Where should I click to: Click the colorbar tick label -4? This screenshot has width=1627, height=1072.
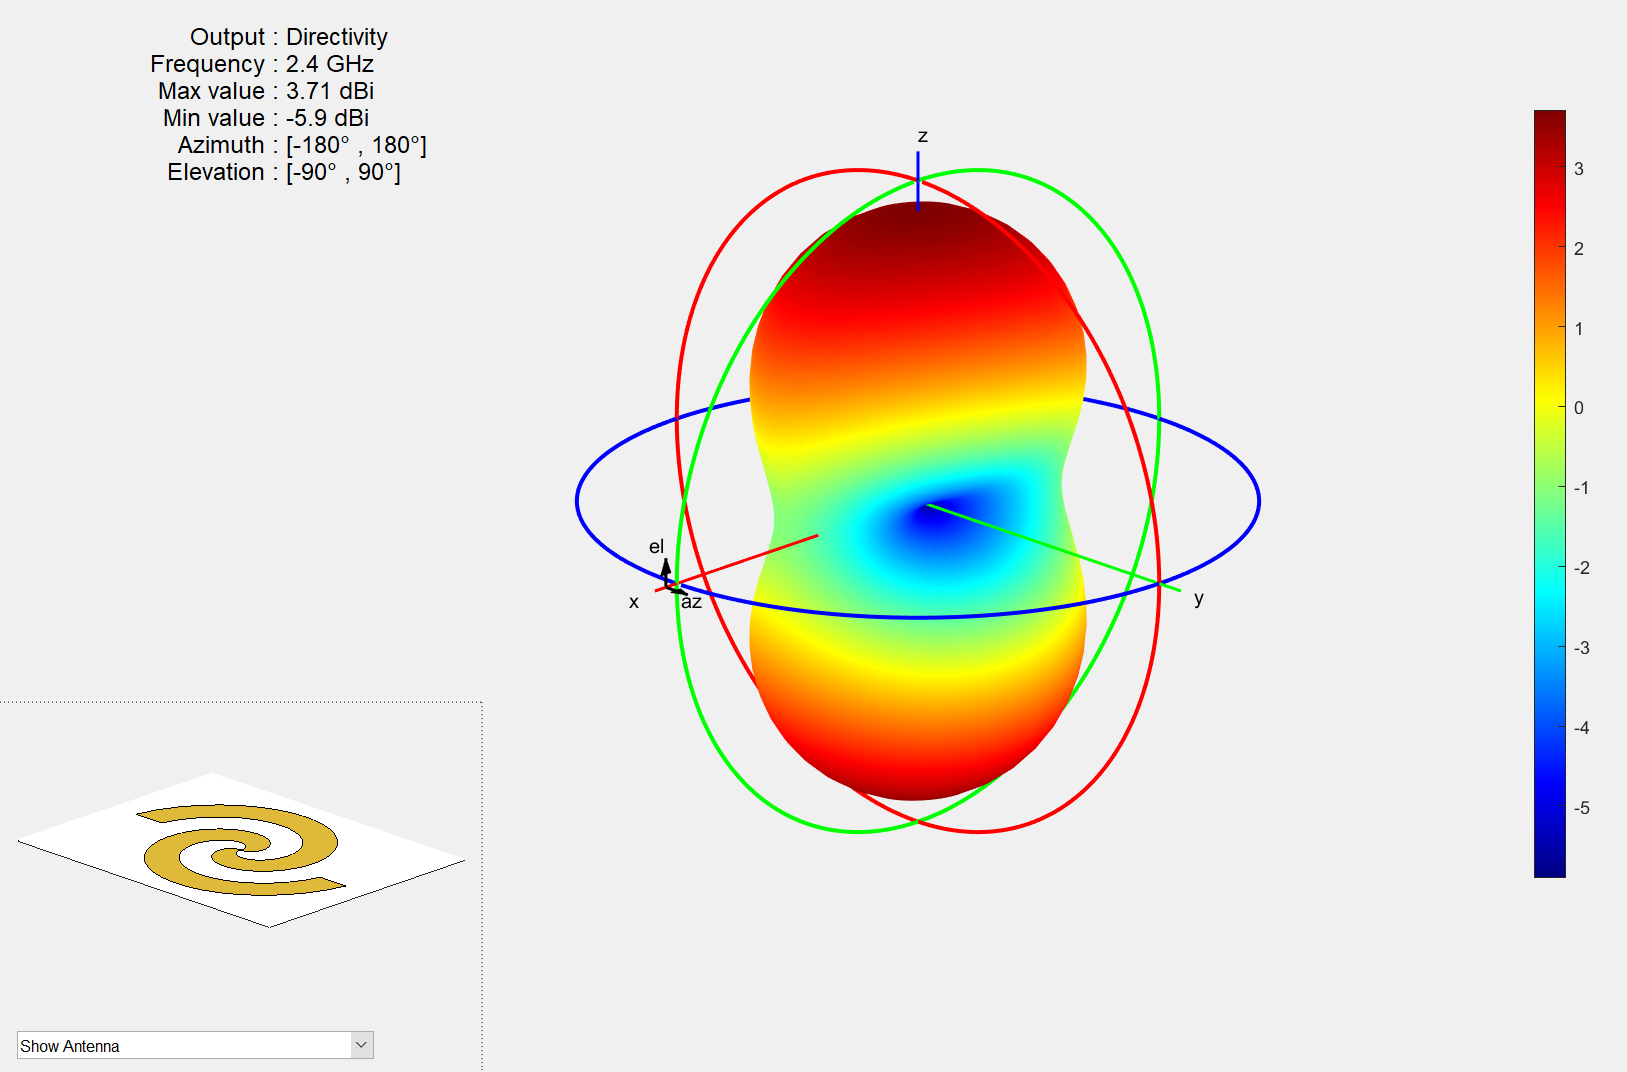[1581, 728]
